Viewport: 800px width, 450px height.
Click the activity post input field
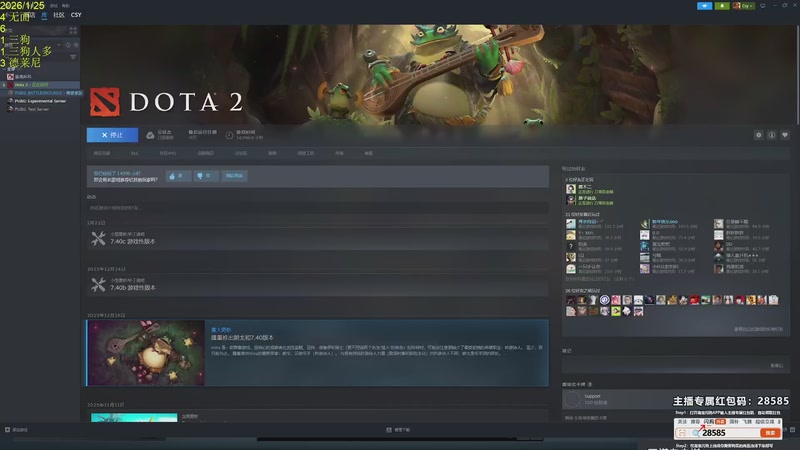coord(317,208)
